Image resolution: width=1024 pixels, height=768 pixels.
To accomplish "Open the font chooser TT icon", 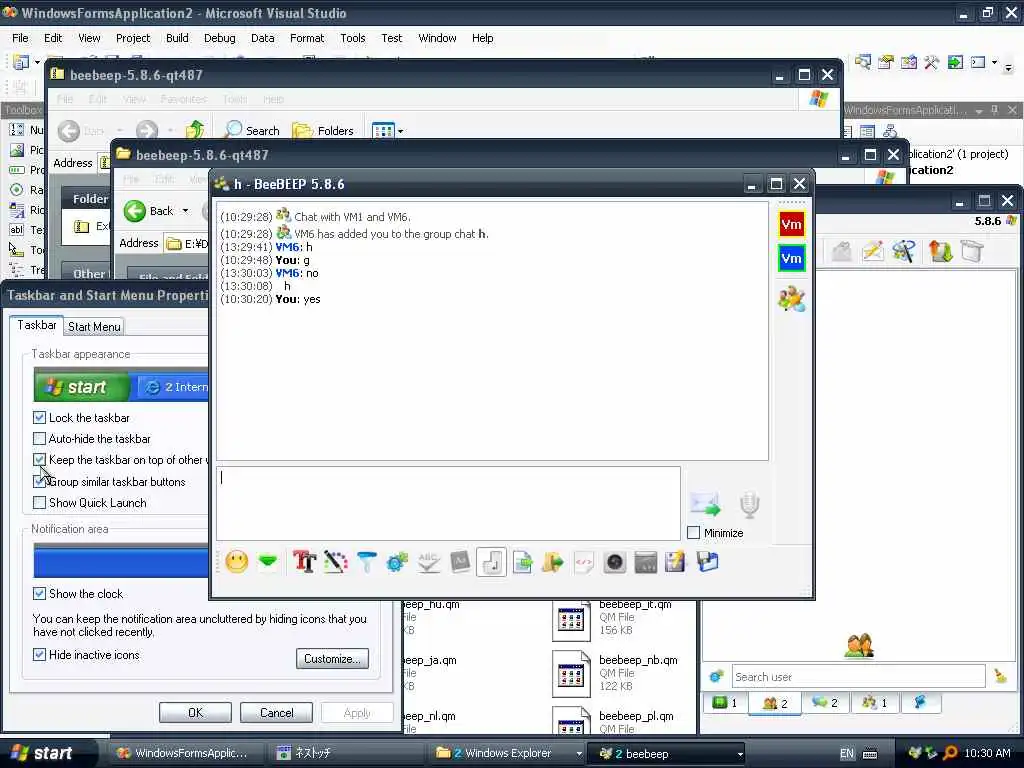I will pos(304,562).
